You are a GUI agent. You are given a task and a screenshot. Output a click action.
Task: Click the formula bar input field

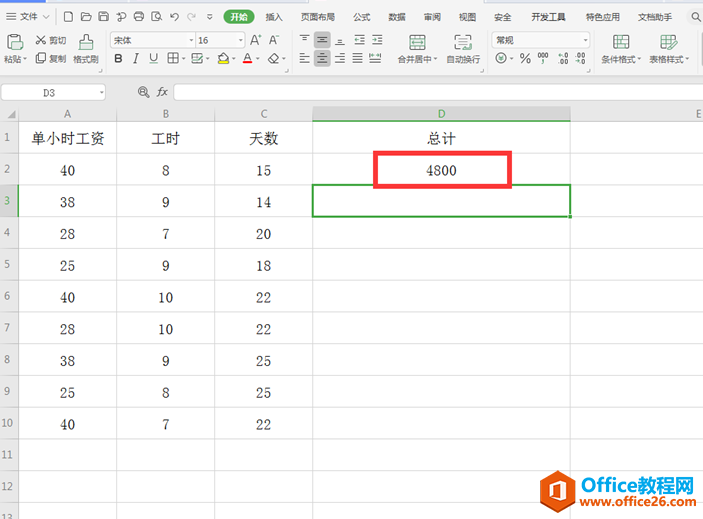click(x=438, y=92)
